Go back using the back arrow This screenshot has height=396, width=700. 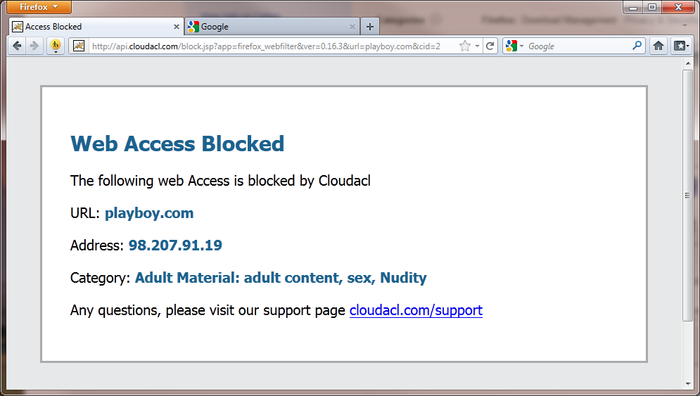coord(17,46)
